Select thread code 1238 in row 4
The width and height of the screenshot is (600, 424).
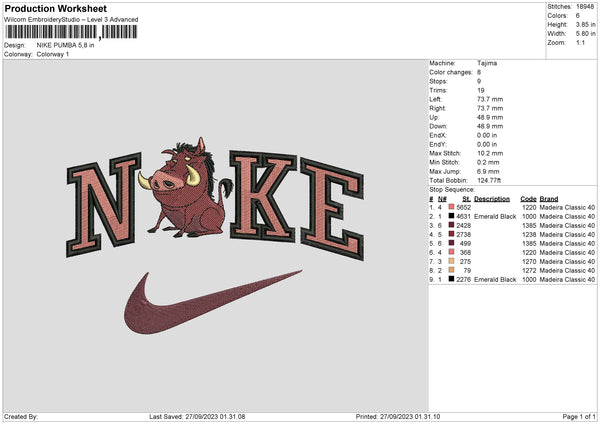529,235
